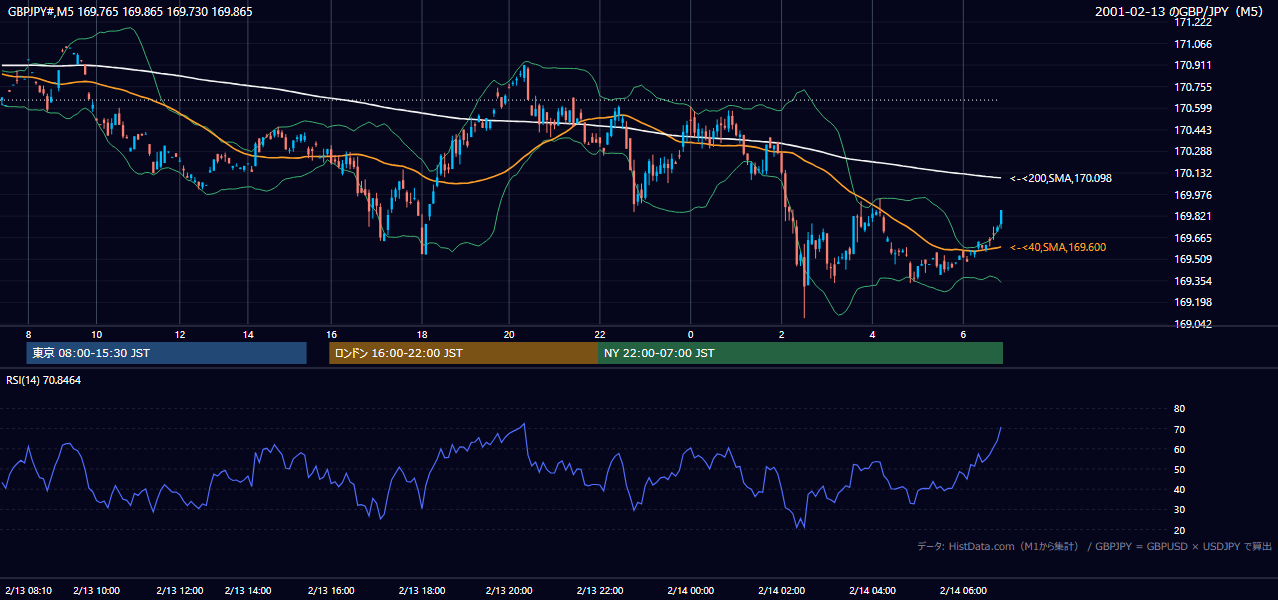Click hour tick 8 under price chart
The width and height of the screenshot is (1278, 600).
[x=28, y=334]
